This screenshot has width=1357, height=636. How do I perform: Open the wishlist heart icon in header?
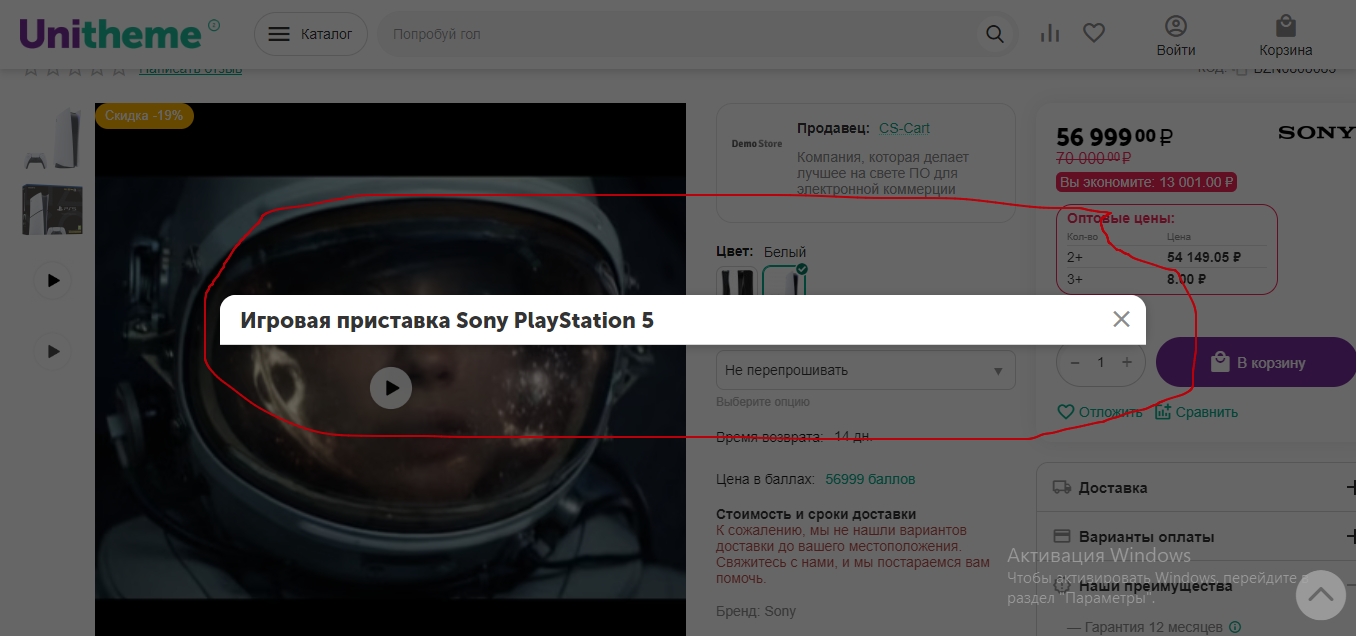[1094, 33]
